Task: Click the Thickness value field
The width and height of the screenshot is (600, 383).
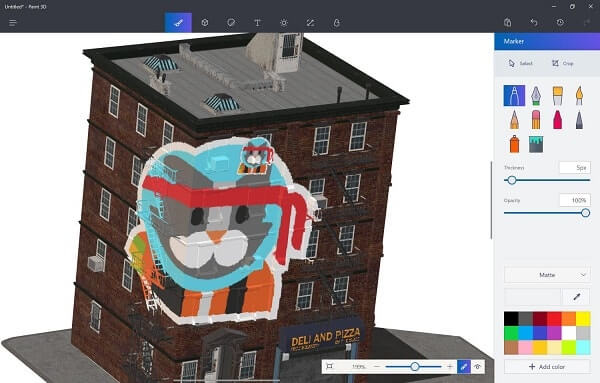Action: pyautogui.click(x=575, y=168)
